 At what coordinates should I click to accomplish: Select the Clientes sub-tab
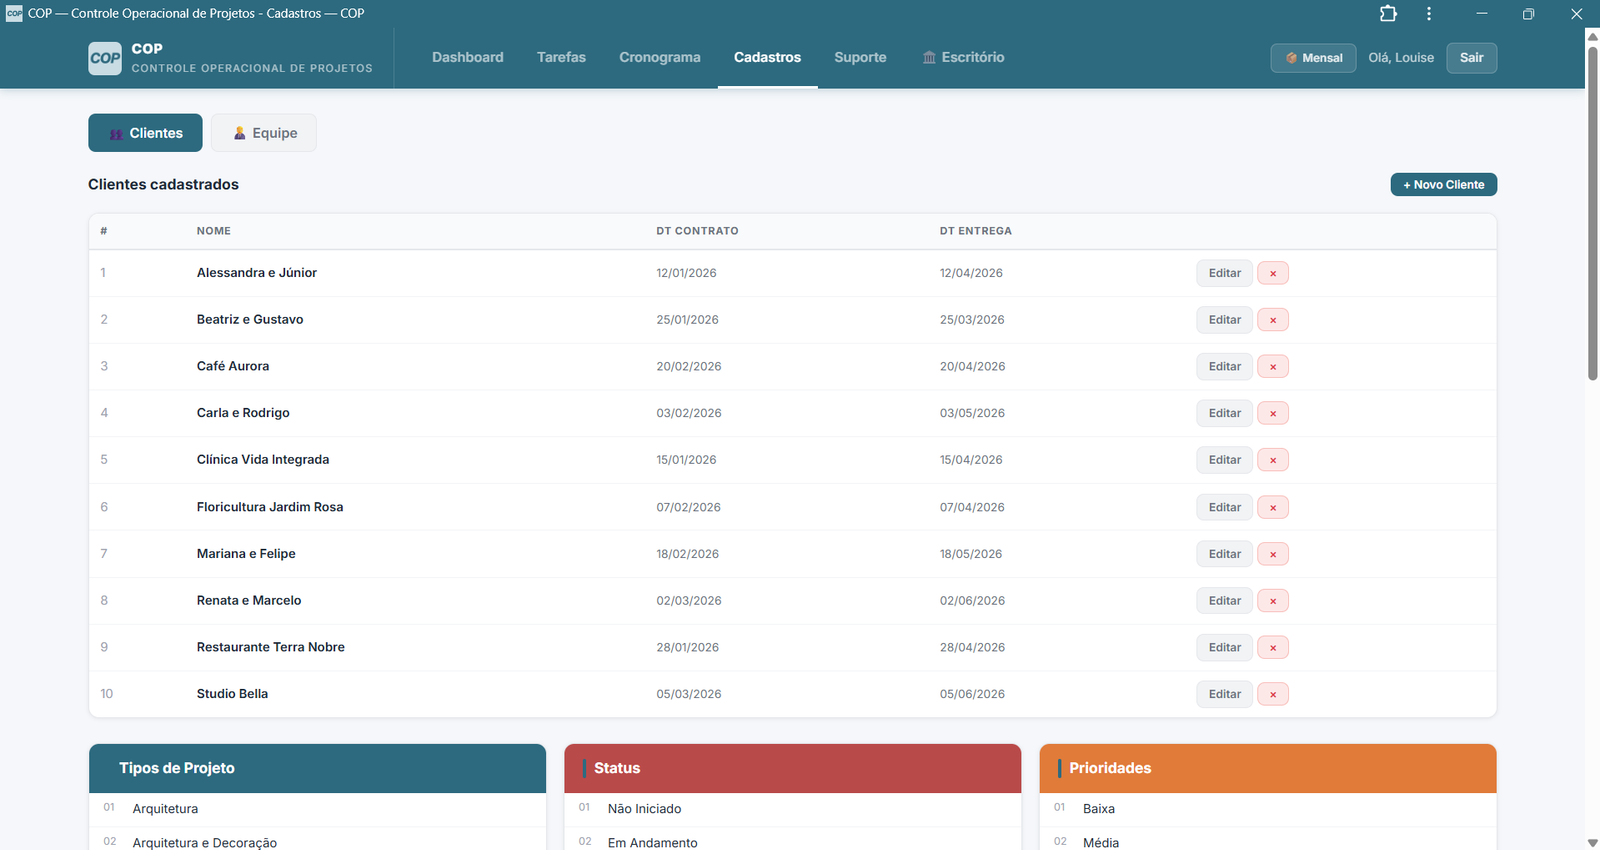[145, 133]
